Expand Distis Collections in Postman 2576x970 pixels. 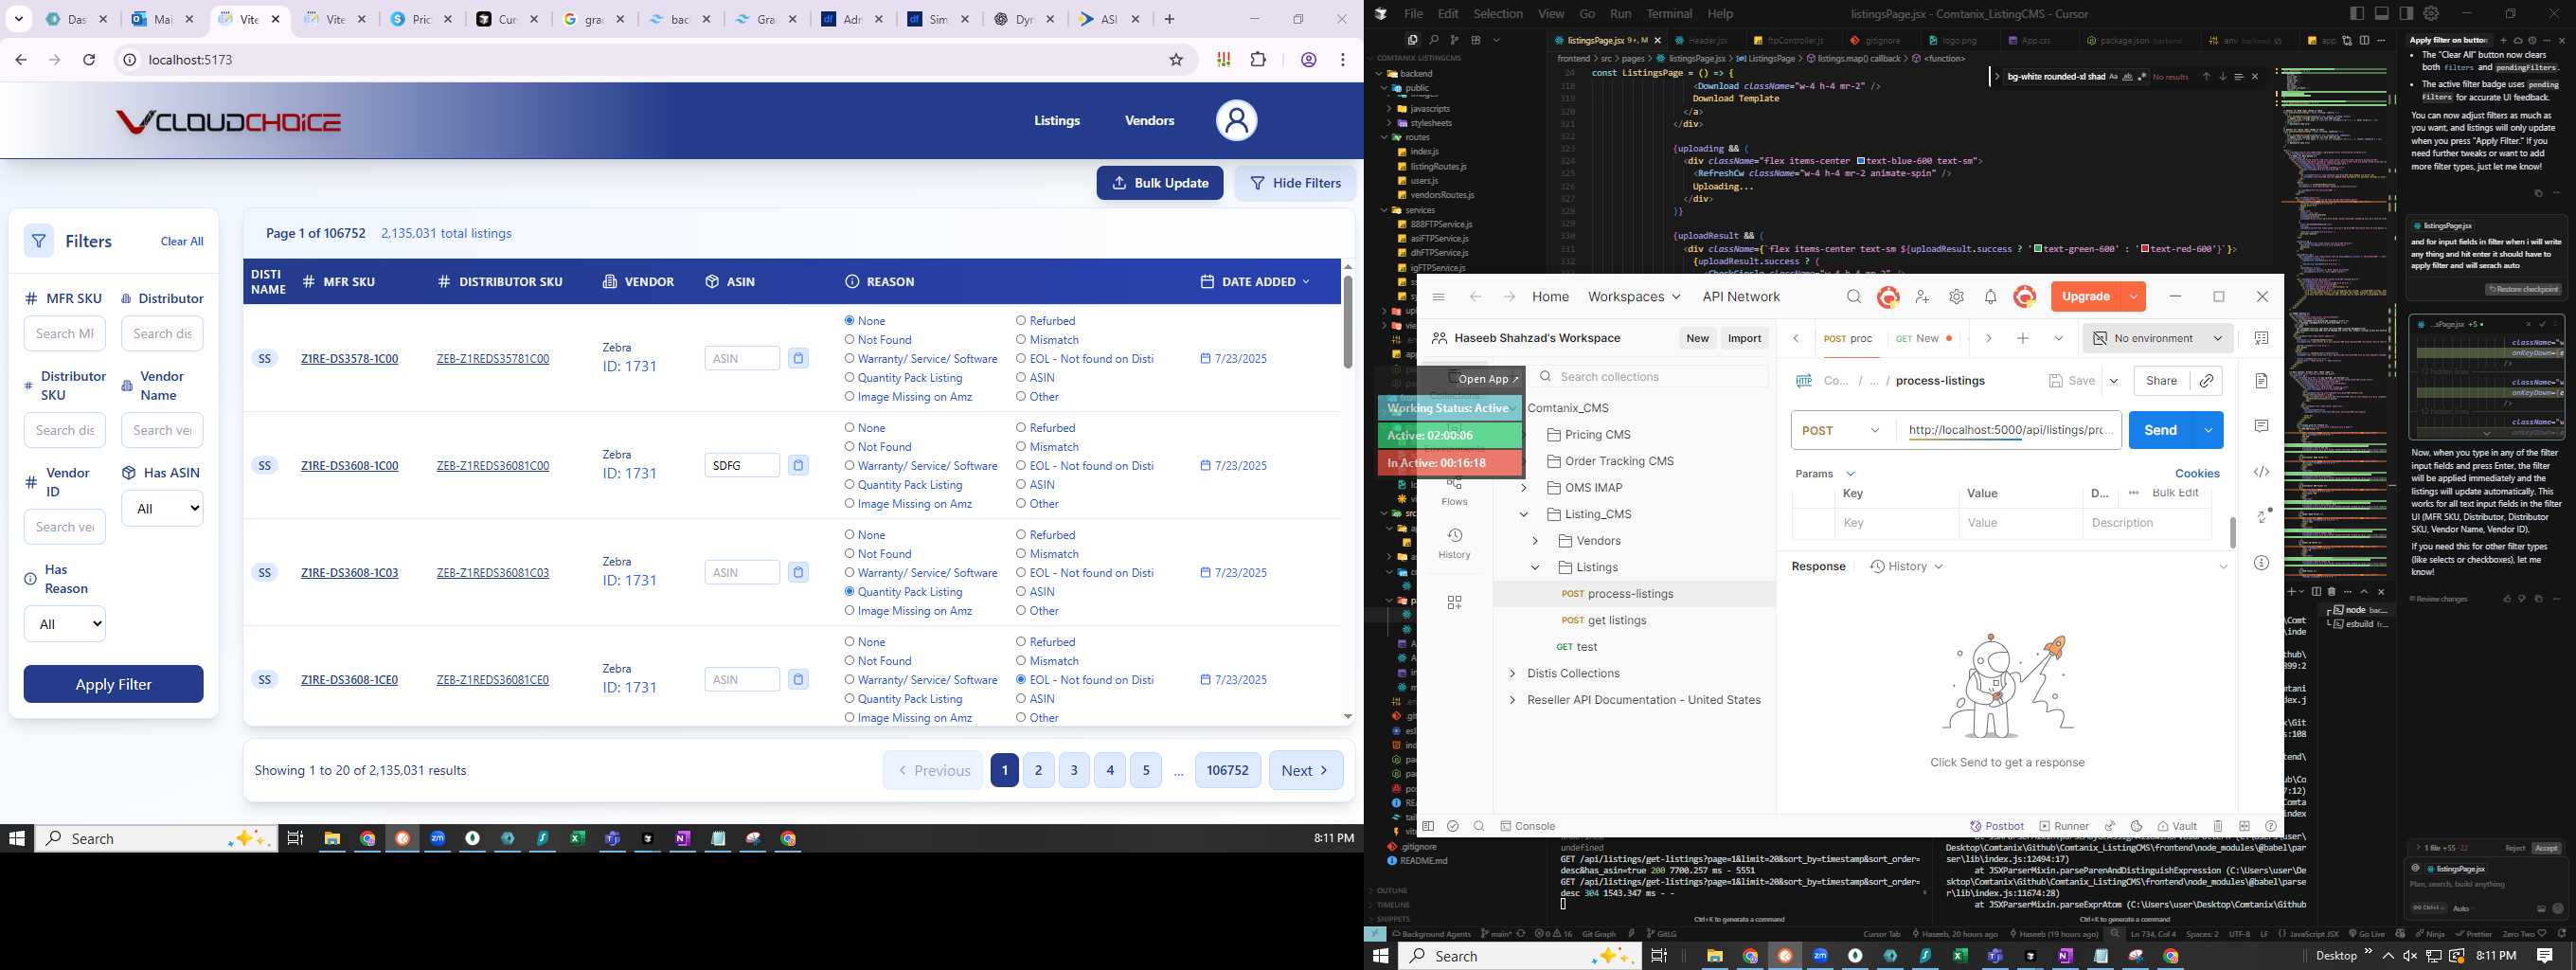point(1511,674)
